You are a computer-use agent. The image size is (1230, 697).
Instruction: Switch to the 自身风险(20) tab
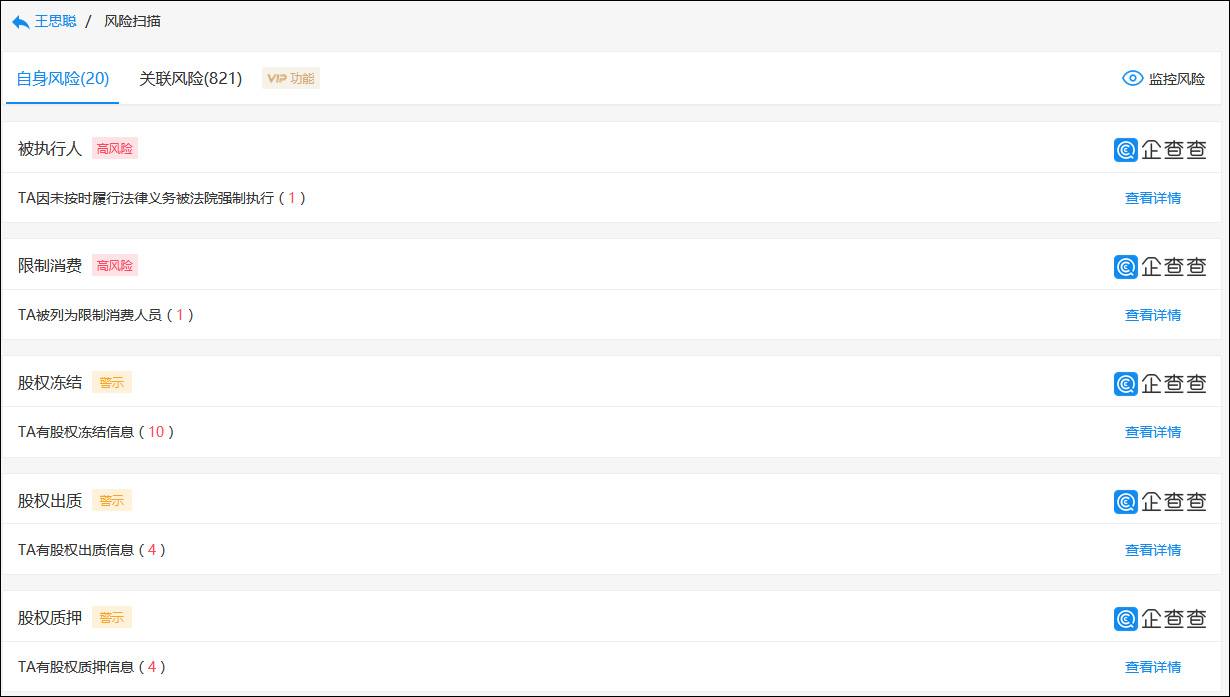coord(63,78)
